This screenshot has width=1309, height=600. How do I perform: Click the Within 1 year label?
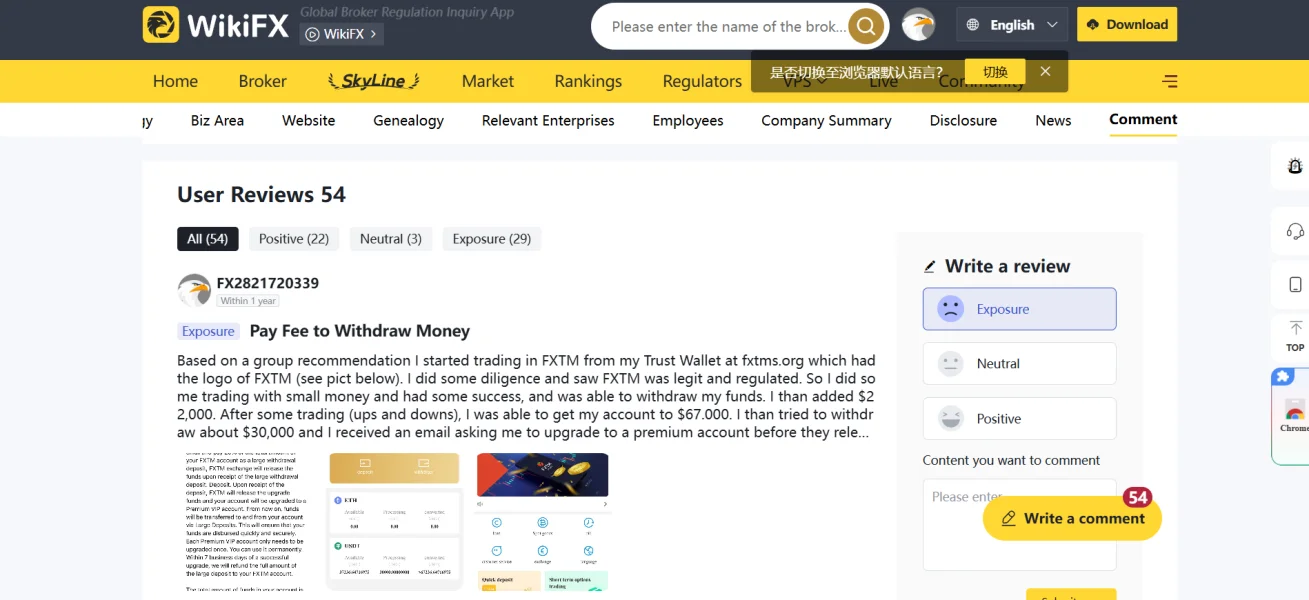click(248, 301)
